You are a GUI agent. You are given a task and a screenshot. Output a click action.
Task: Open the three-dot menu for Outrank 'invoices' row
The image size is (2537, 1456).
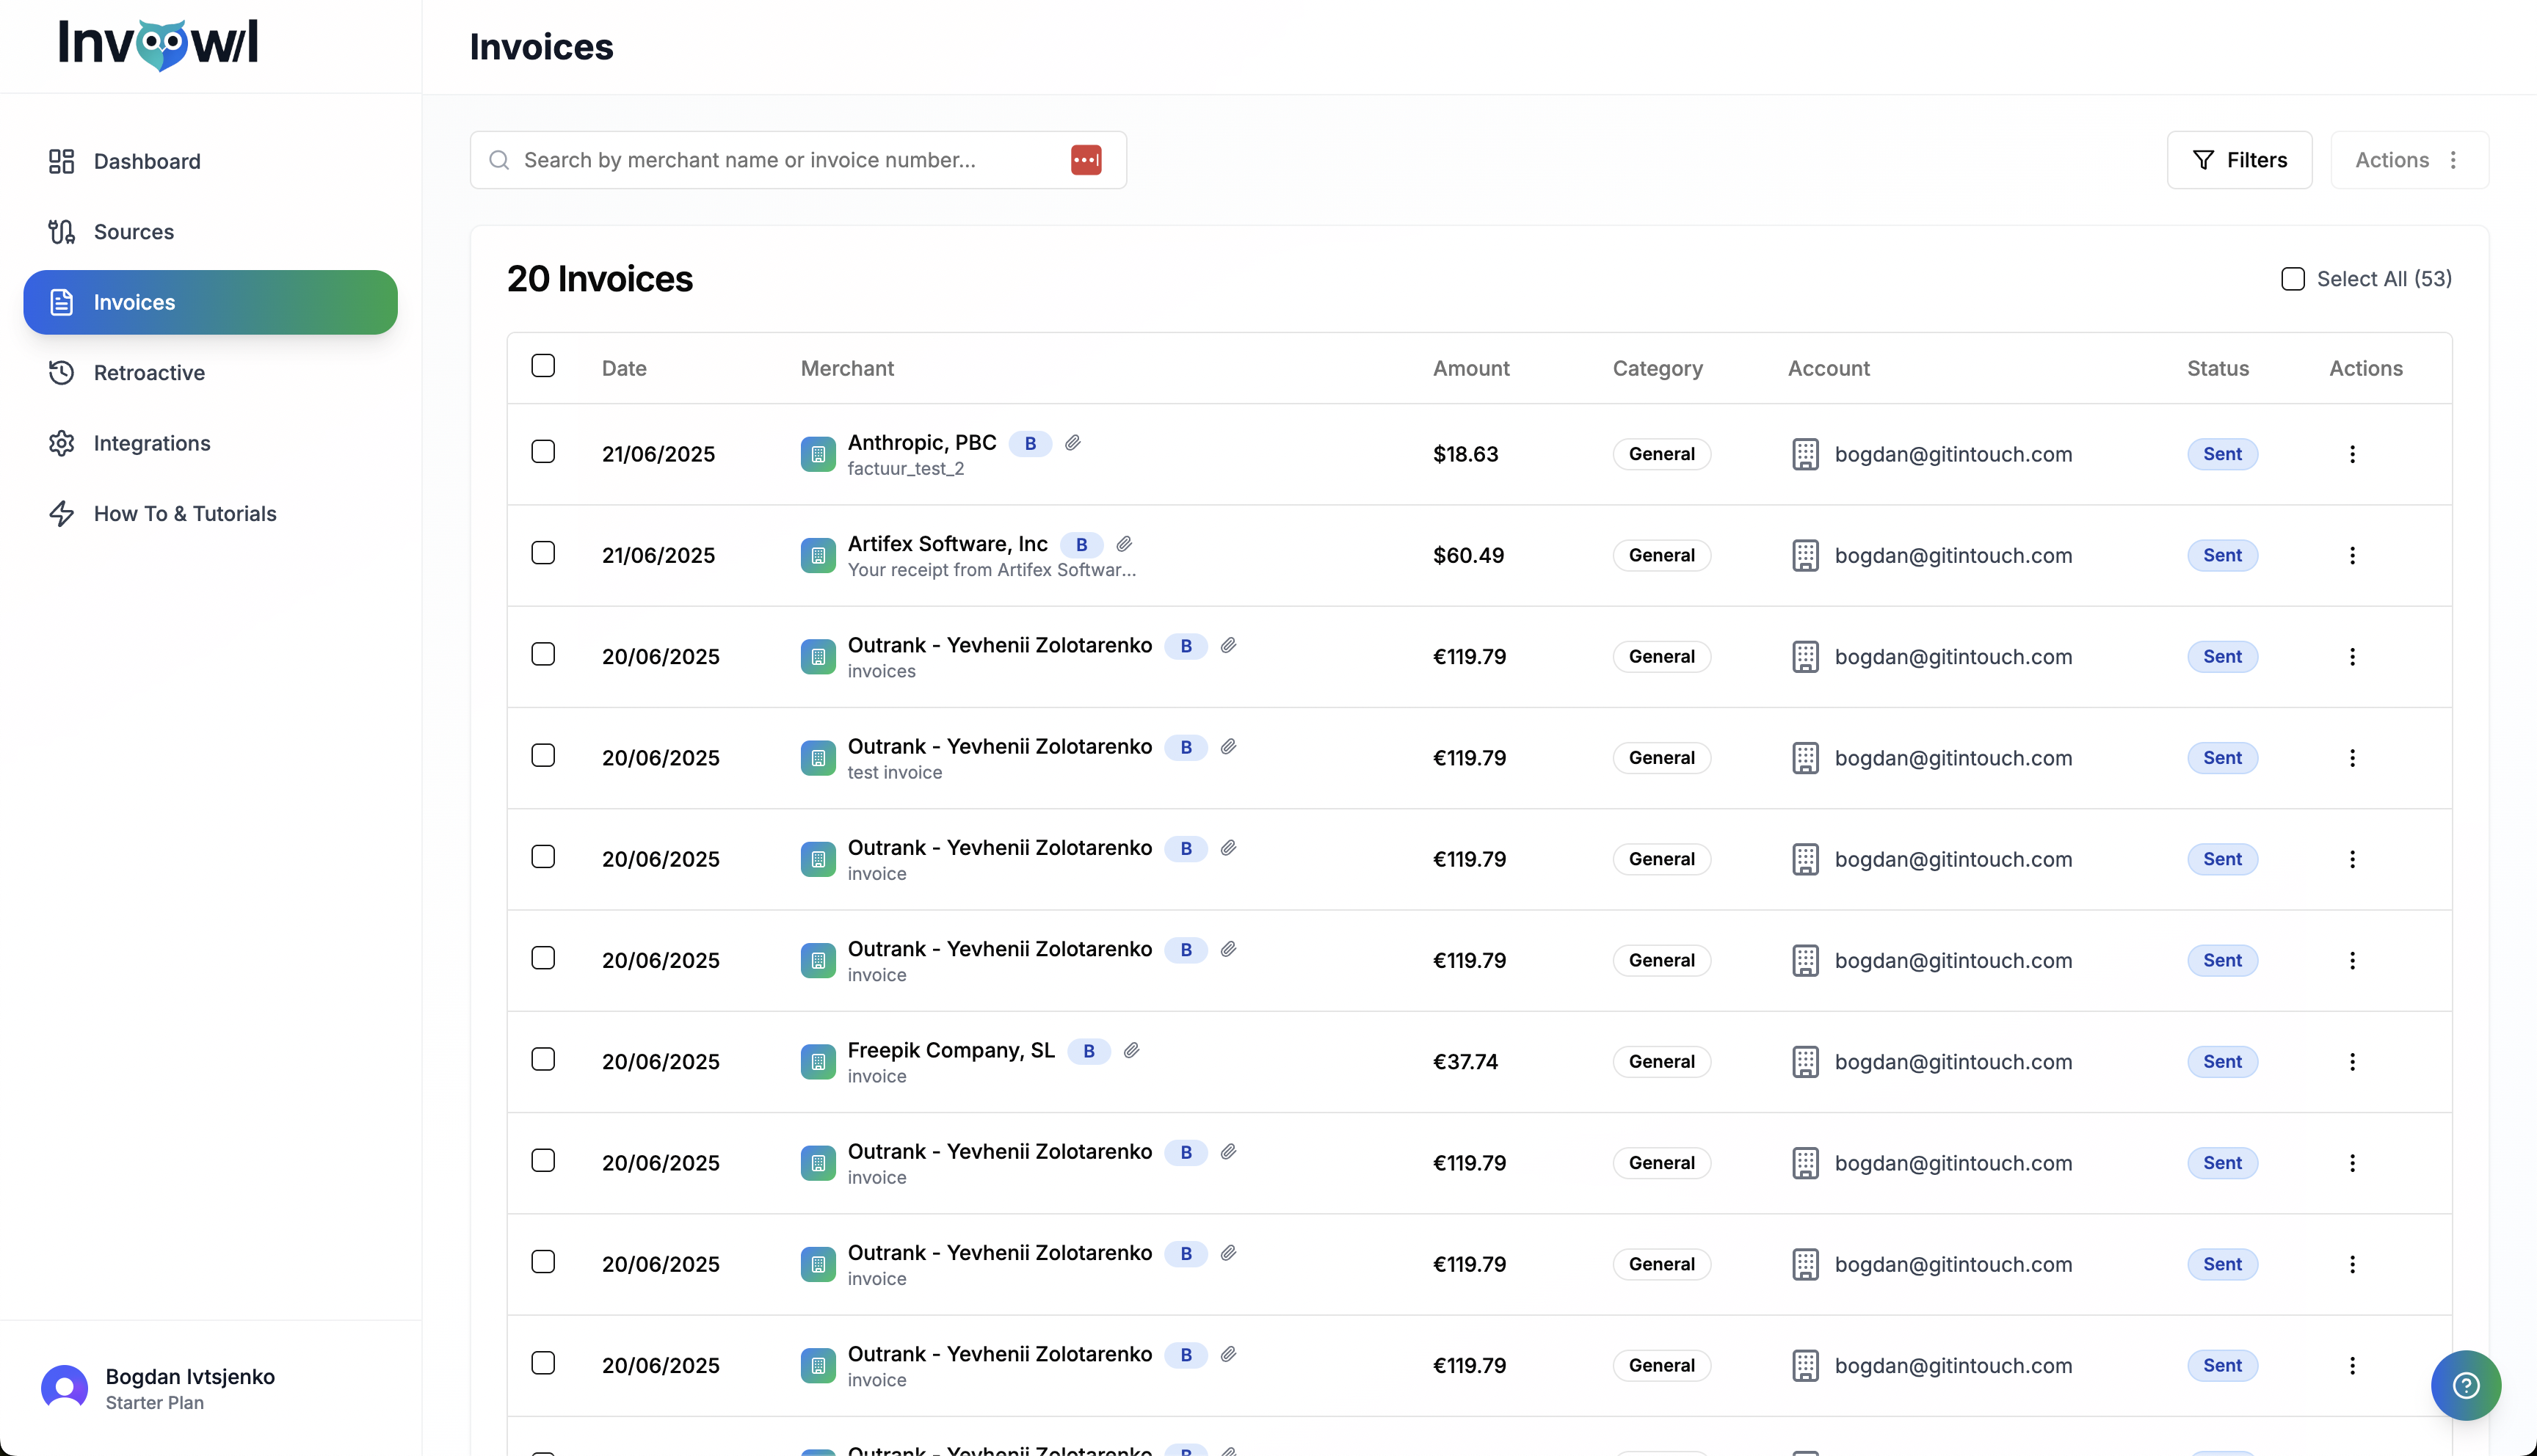click(x=2352, y=657)
